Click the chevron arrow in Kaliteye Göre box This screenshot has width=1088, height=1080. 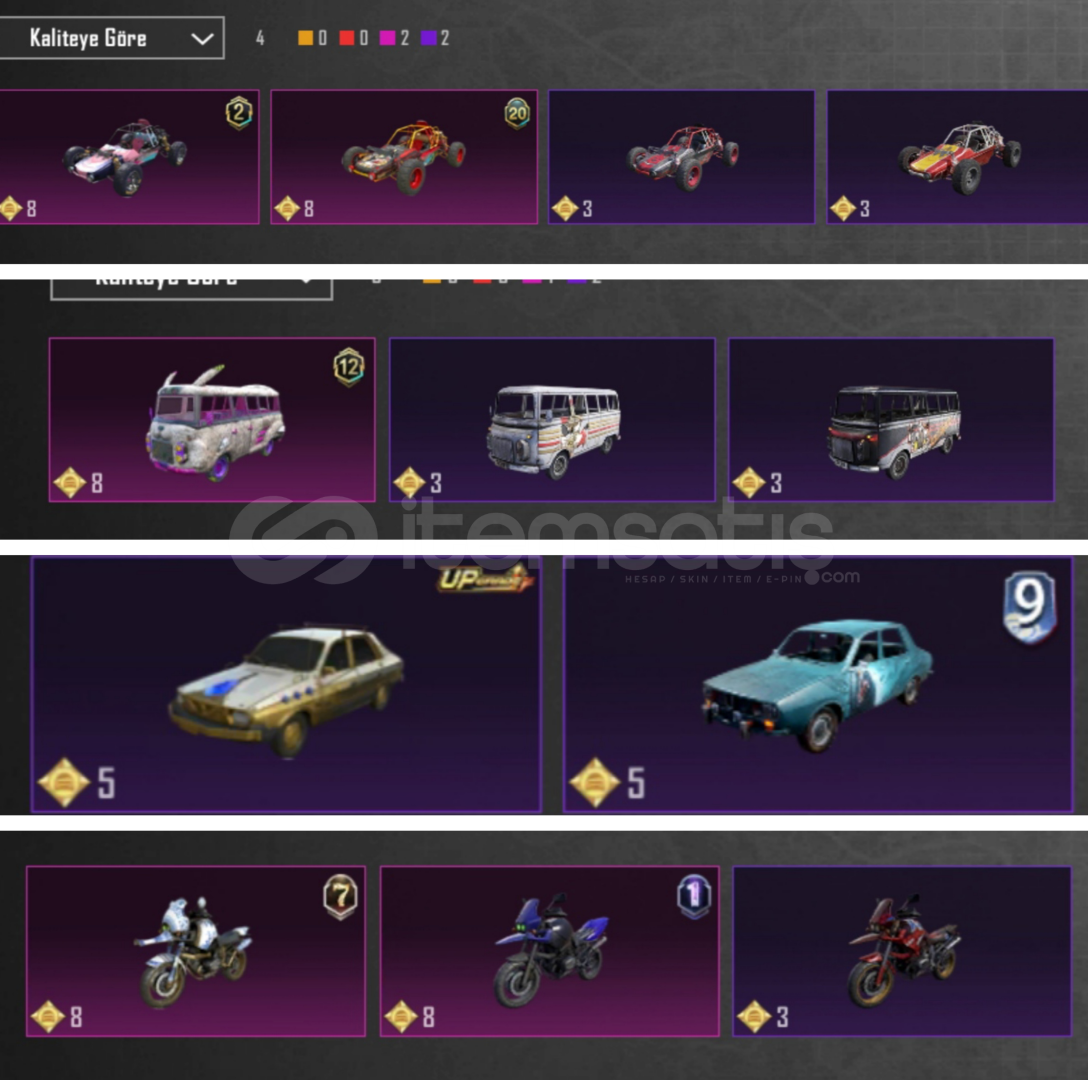(x=202, y=38)
